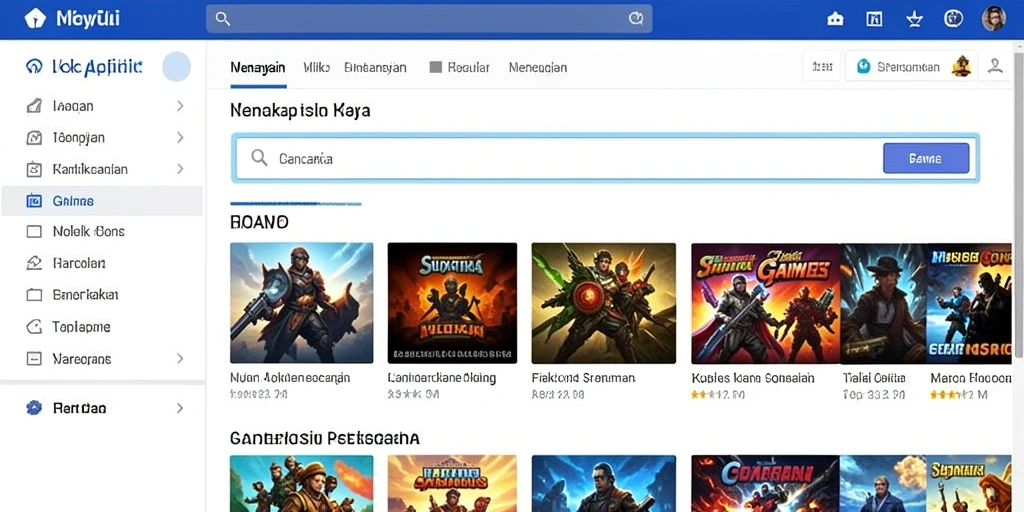Image resolution: width=1024 pixels, height=512 pixels.
Task: Click the folder icon beside Bmerkakai
Action: (x=34, y=295)
